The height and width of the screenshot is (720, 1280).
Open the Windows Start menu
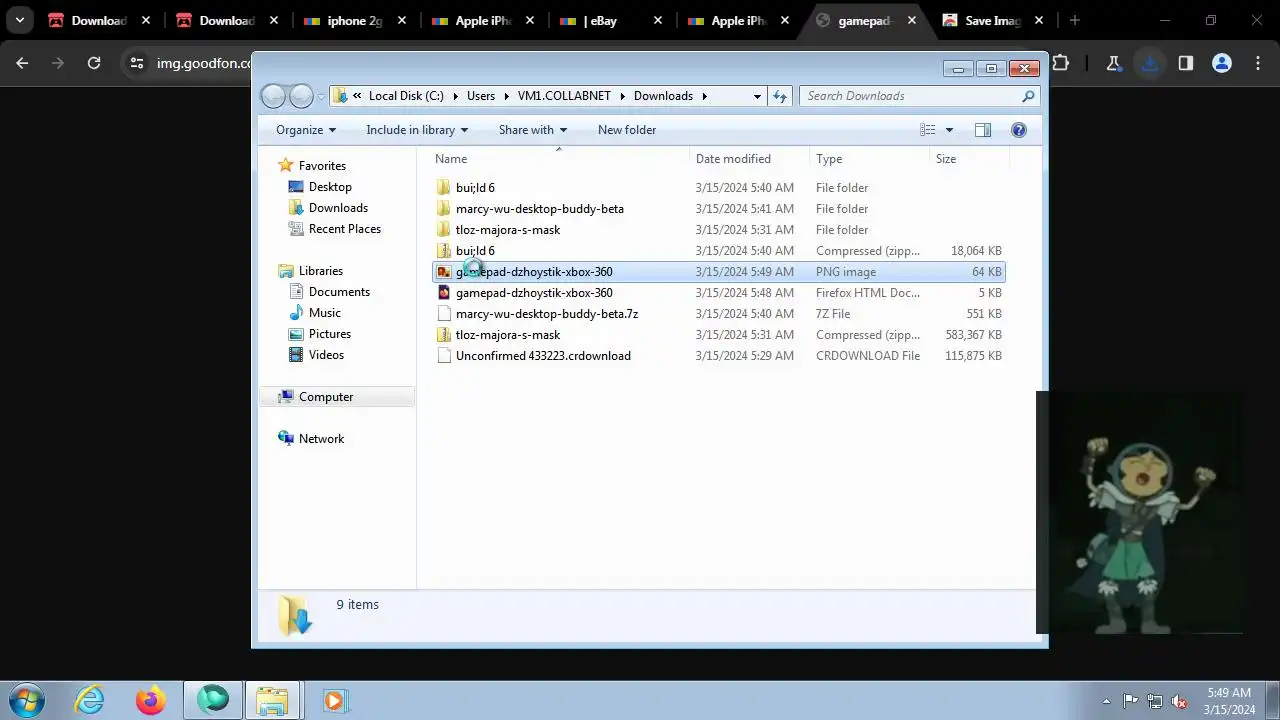point(27,700)
